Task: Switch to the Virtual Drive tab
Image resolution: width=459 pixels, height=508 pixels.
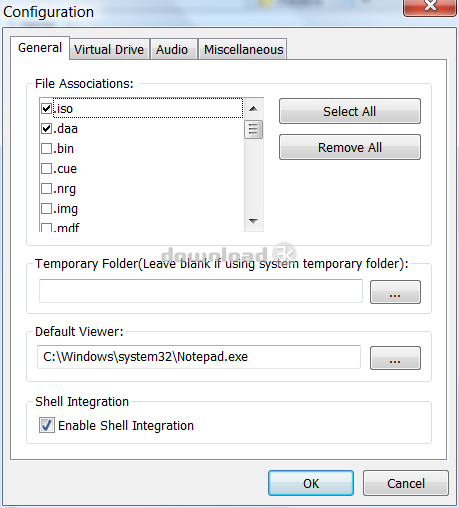Action: point(109,49)
